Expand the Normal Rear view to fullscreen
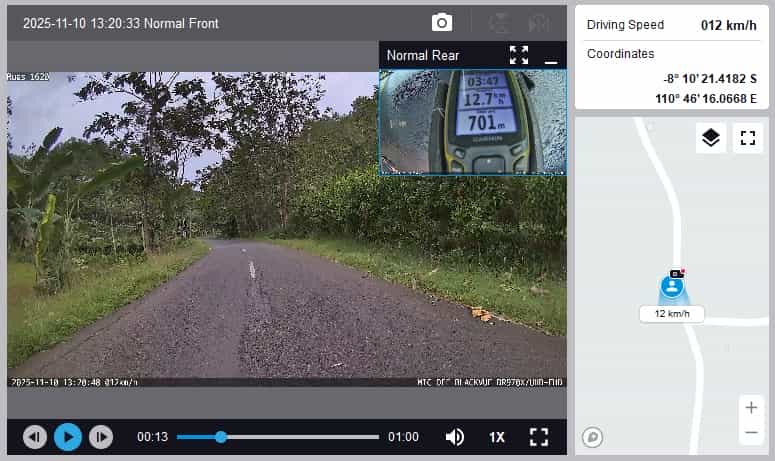Viewport: 775px width, 461px height. click(519, 55)
